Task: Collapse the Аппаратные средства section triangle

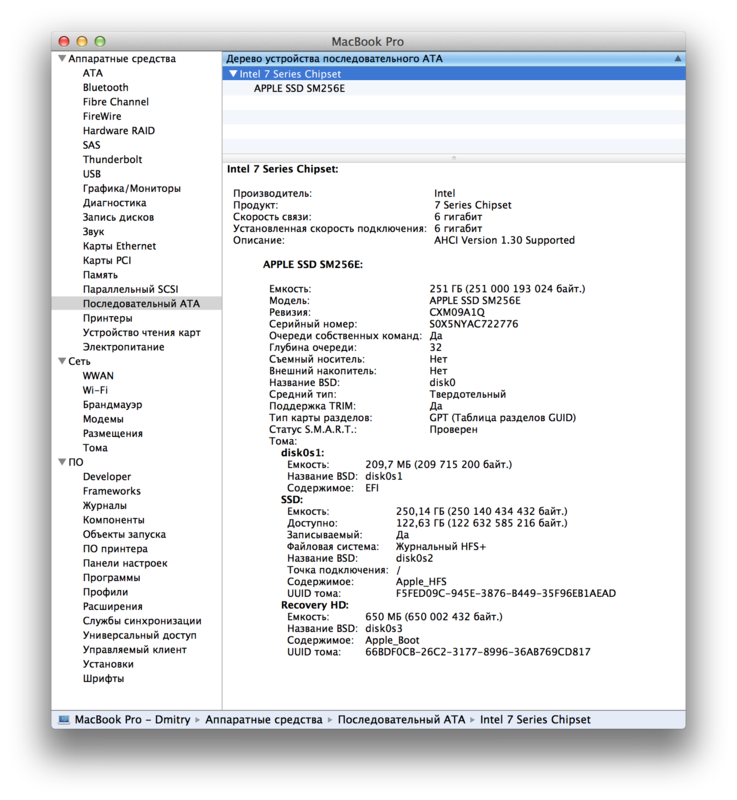Action: coord(62,59)
